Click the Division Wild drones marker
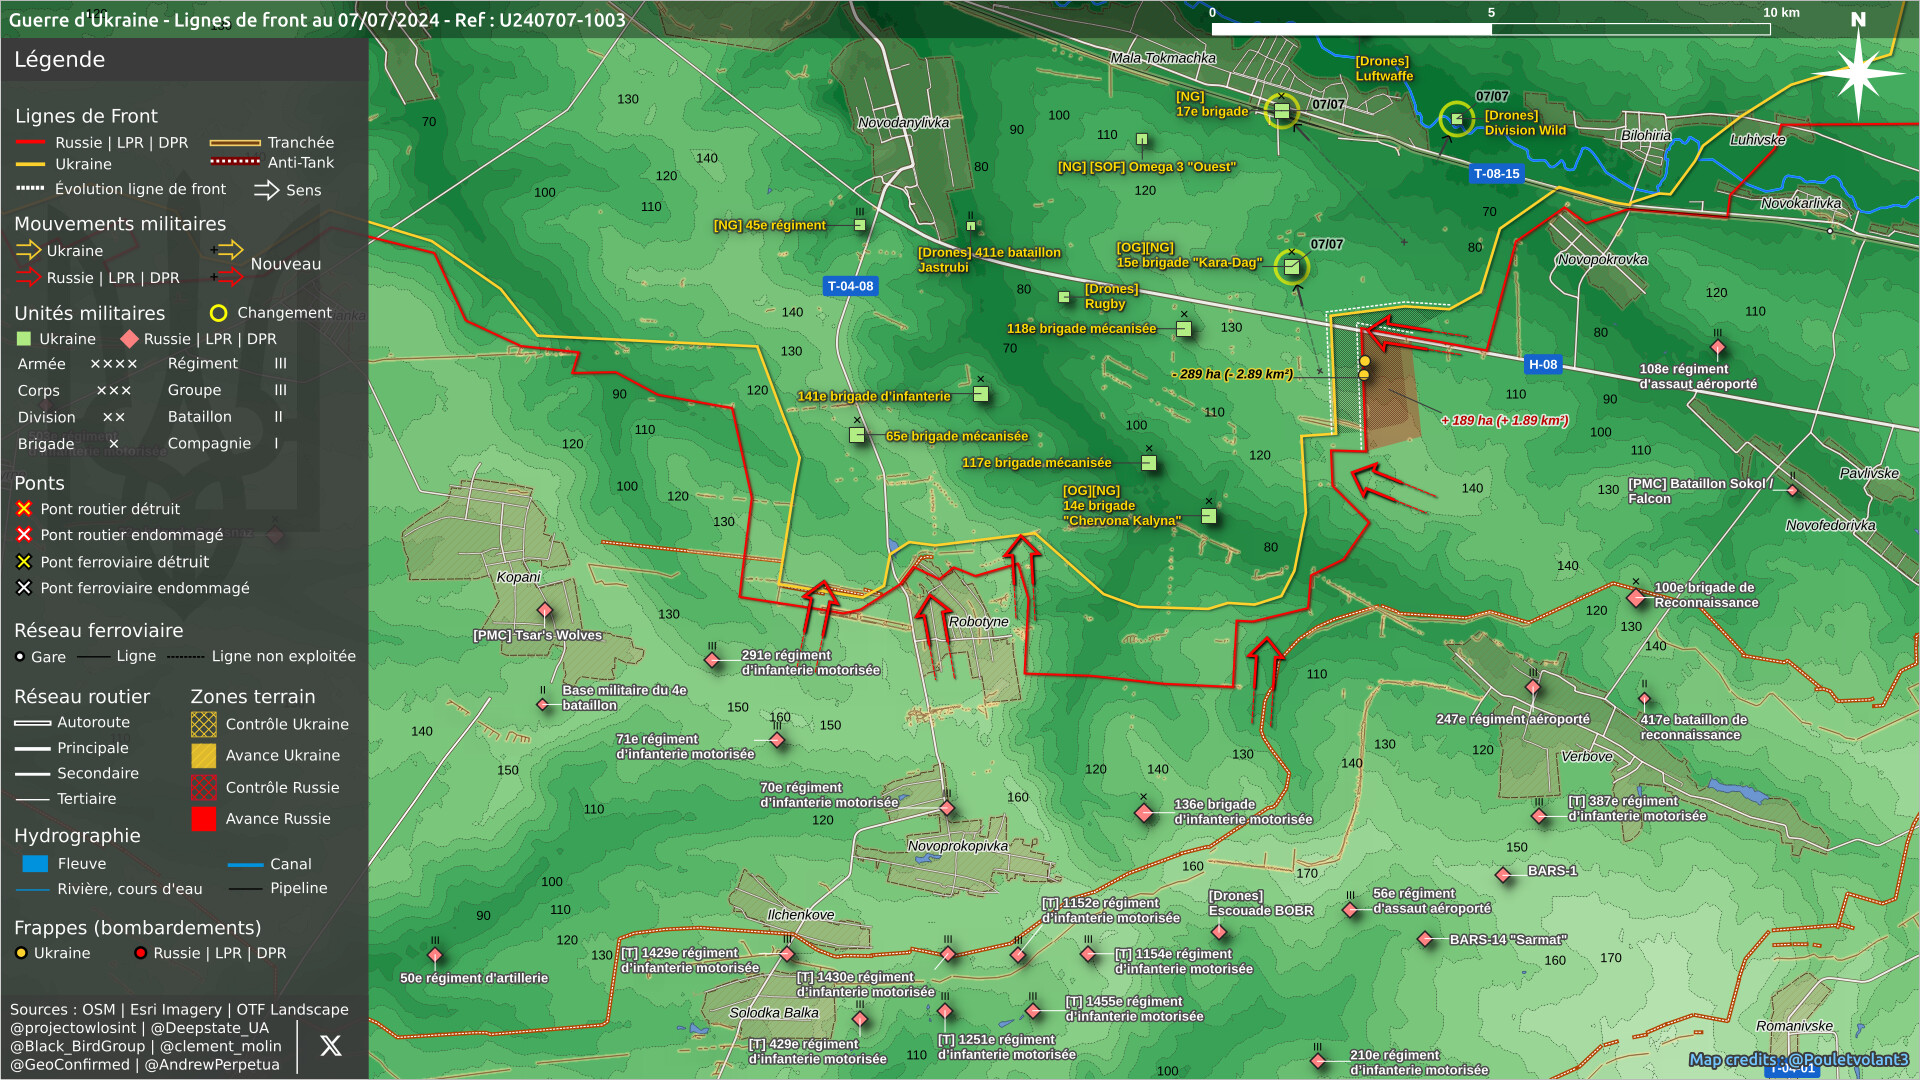This screenshot has width=1920, height=1080. pos(1457,119)
